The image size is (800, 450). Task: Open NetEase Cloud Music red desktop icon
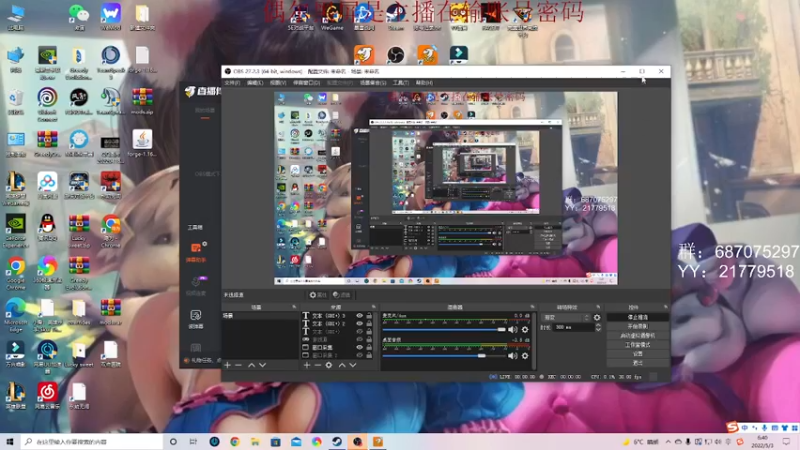[47, 396]
